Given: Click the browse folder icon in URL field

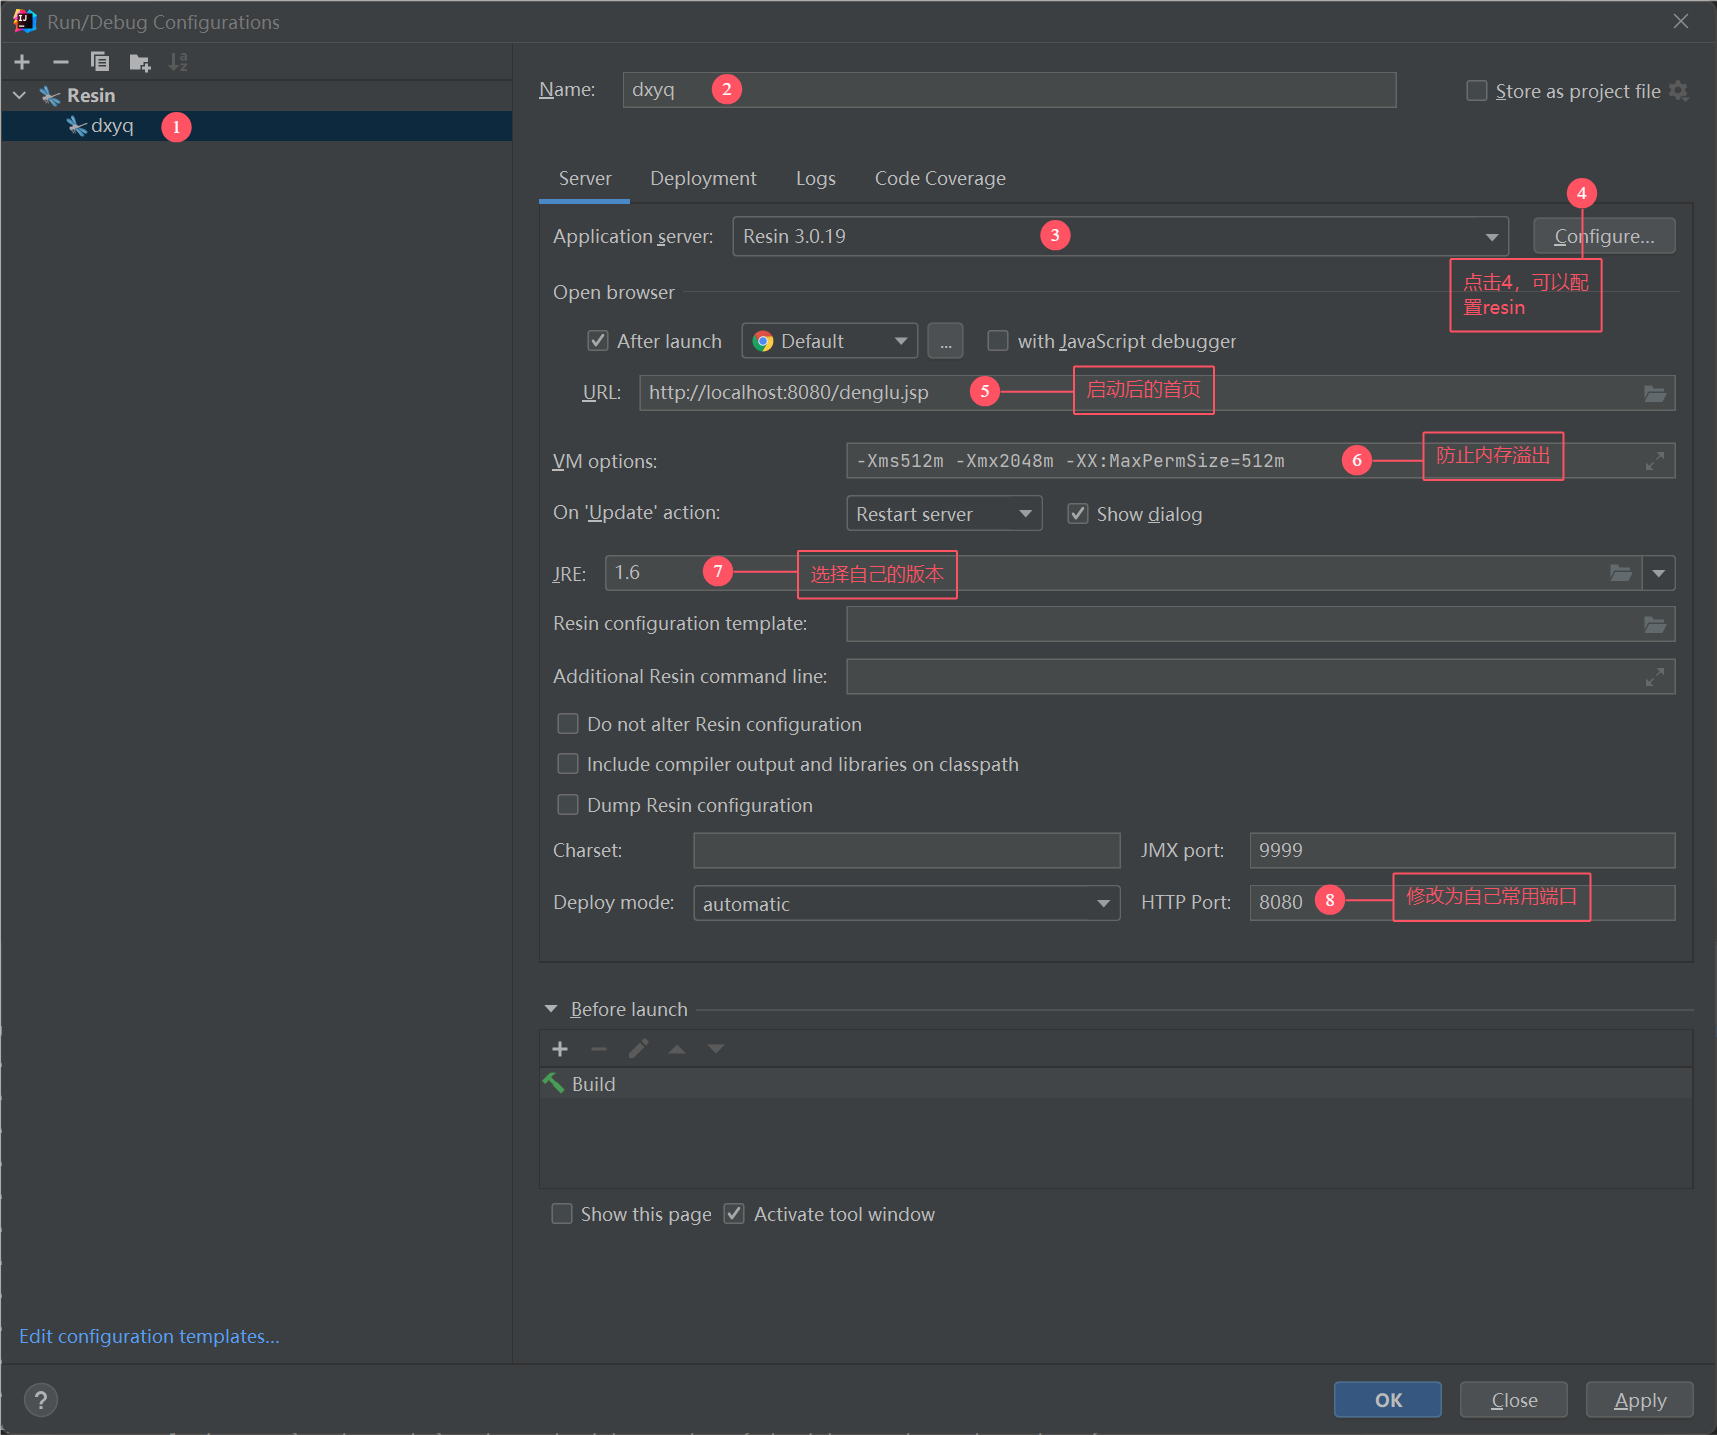Looking at the screenshot, I should (1654, 394).
